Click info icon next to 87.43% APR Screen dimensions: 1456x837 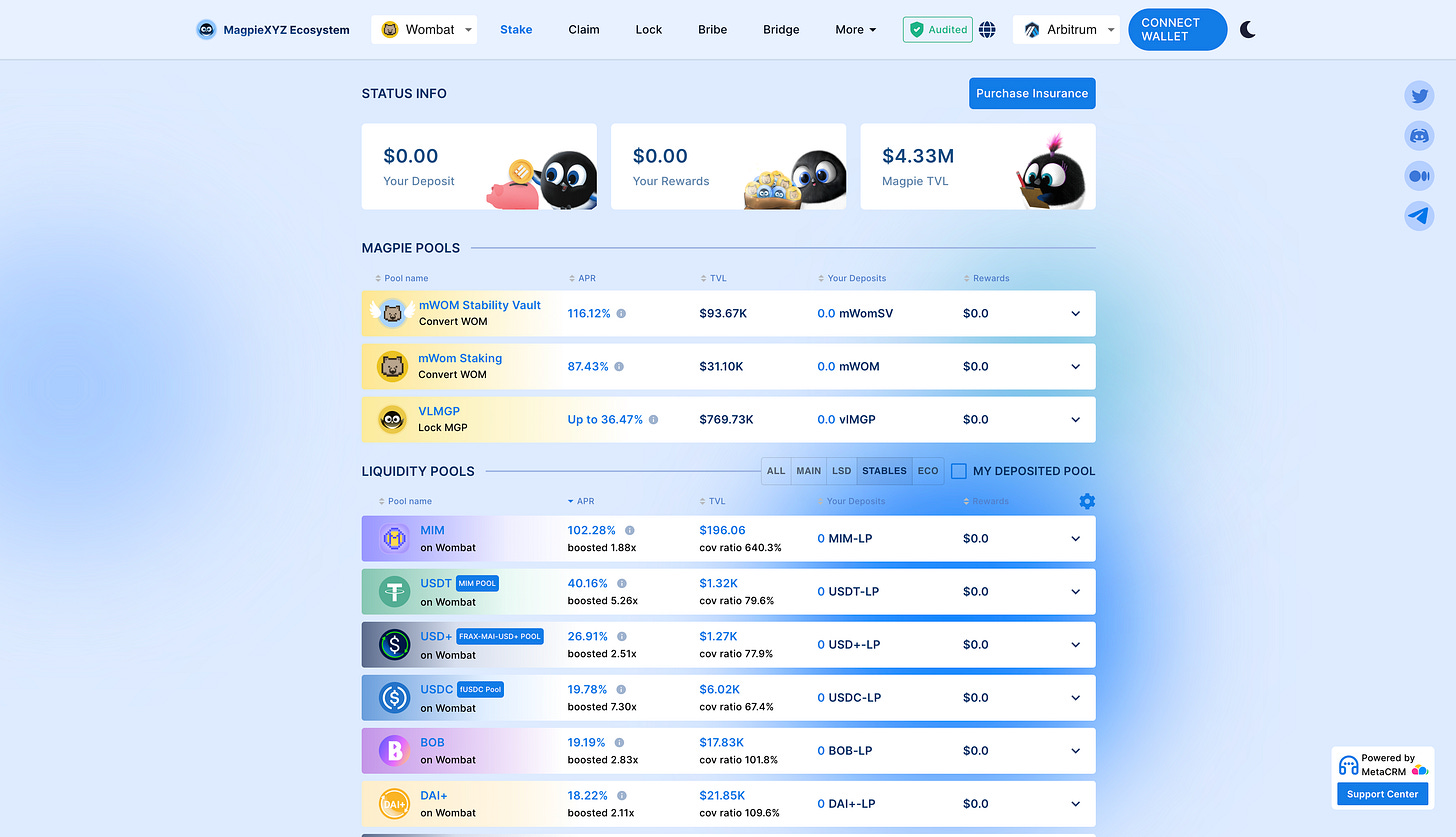pos(619,367)
